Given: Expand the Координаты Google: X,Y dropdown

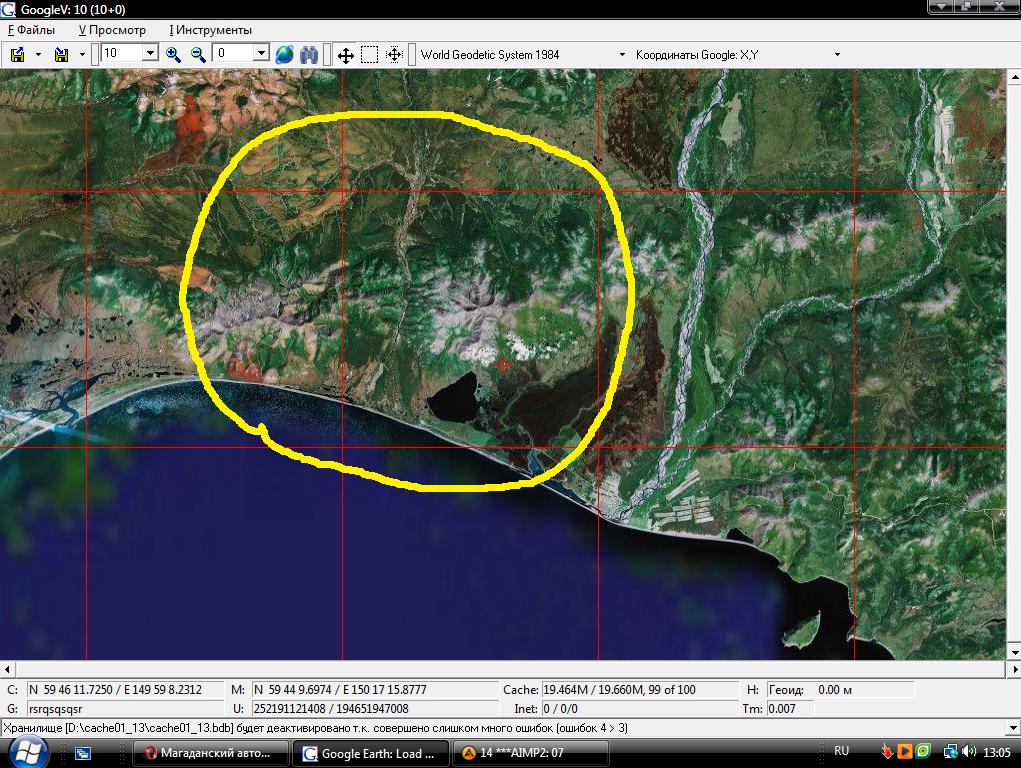Looking at the screenshot, I should pyautogui.click(x=837, y=55).
